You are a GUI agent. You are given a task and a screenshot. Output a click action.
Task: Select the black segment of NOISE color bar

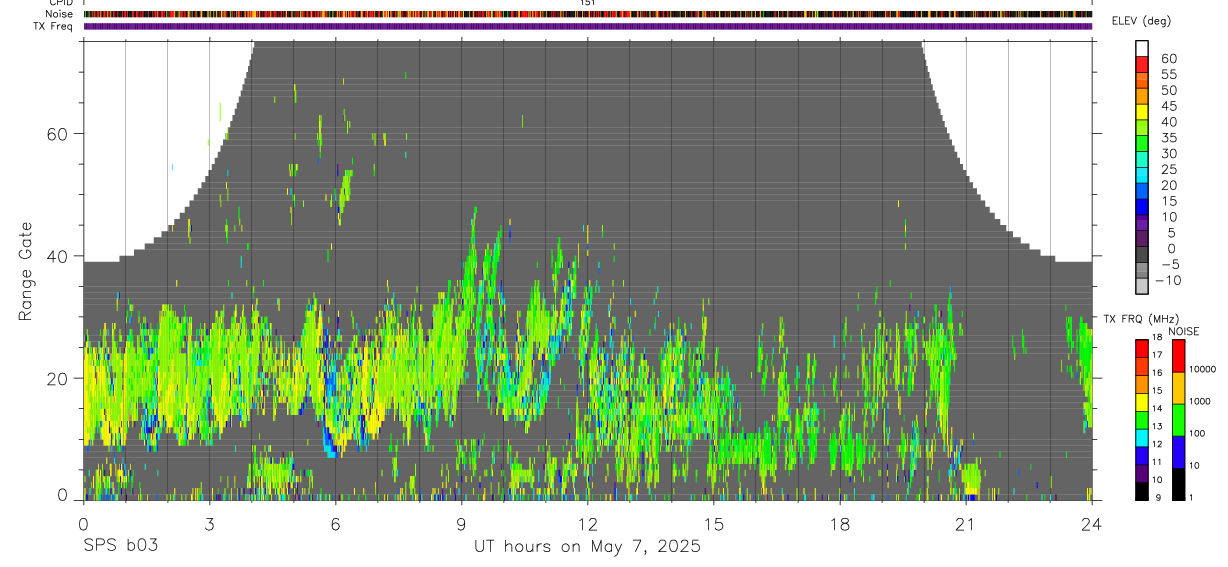click(x=1179, y=484)
